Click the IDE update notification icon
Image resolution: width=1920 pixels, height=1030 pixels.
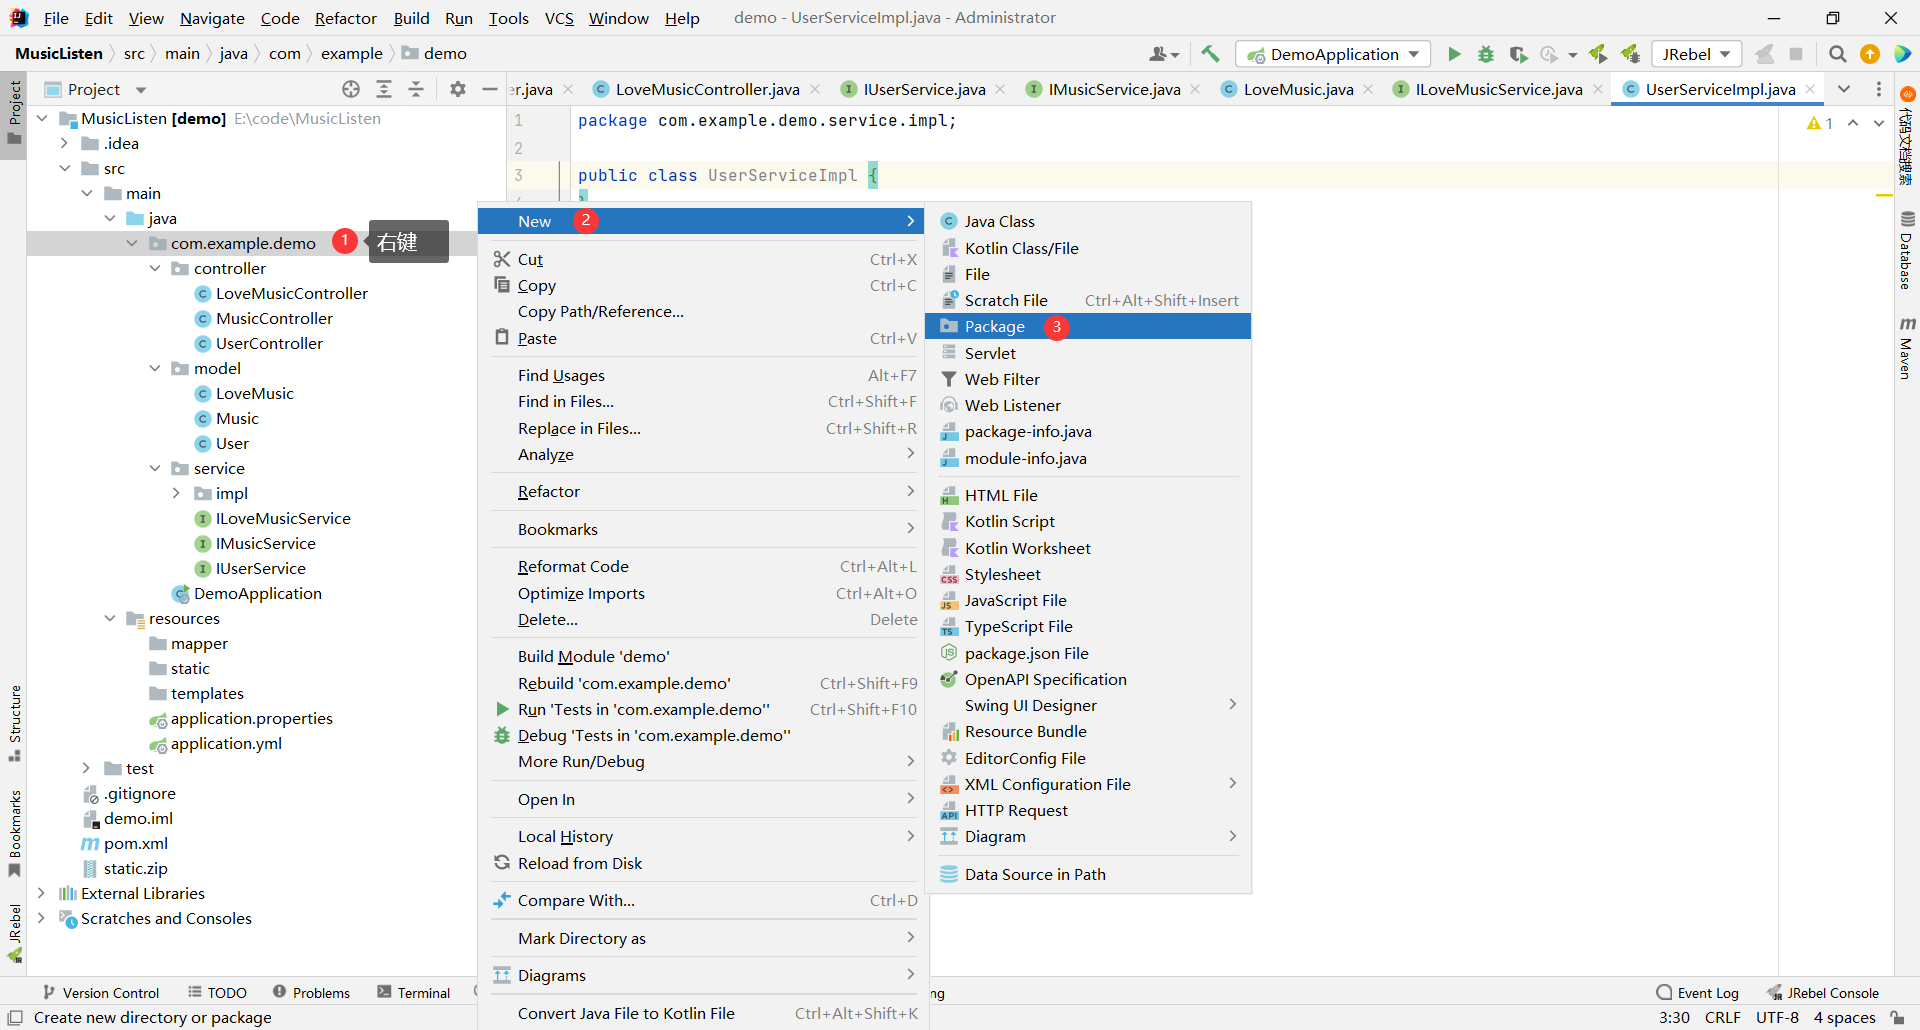(x=1870, y=54)
